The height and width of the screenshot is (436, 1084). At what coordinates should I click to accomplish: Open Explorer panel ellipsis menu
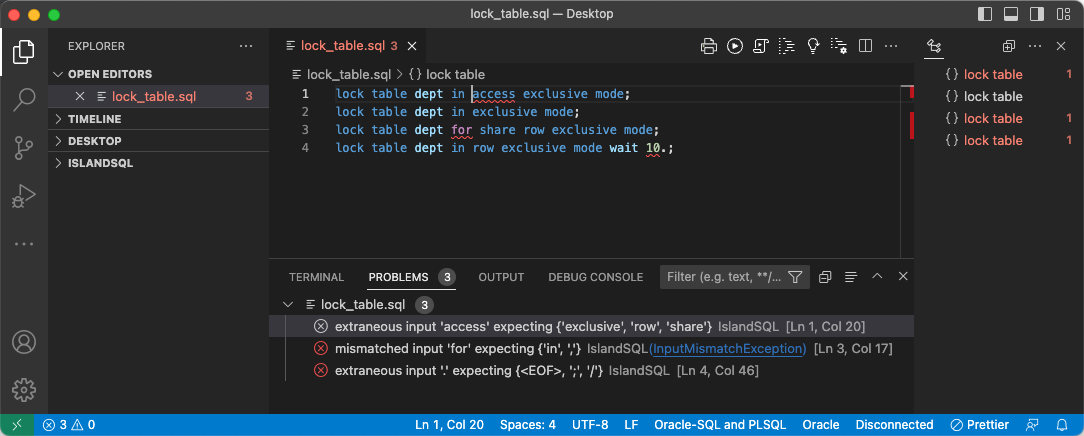(x=246, y=46)
